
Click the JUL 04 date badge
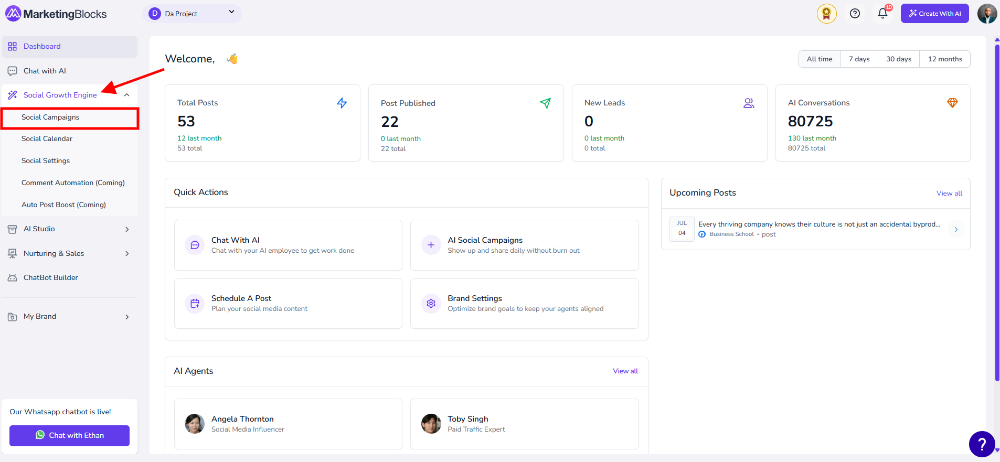tap(682, 229)
